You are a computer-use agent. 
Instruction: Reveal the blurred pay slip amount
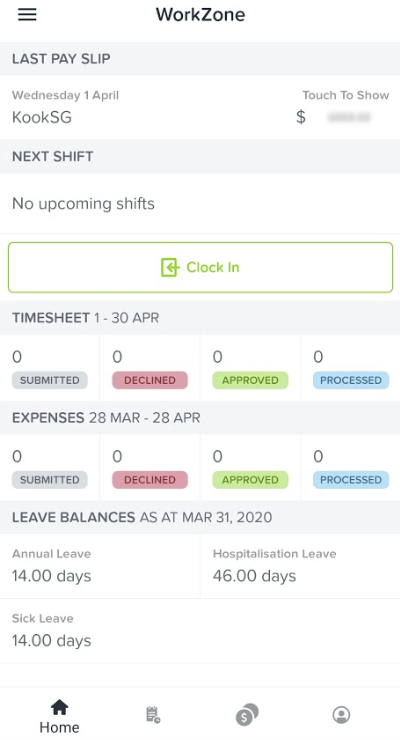(x=350, y=117)
